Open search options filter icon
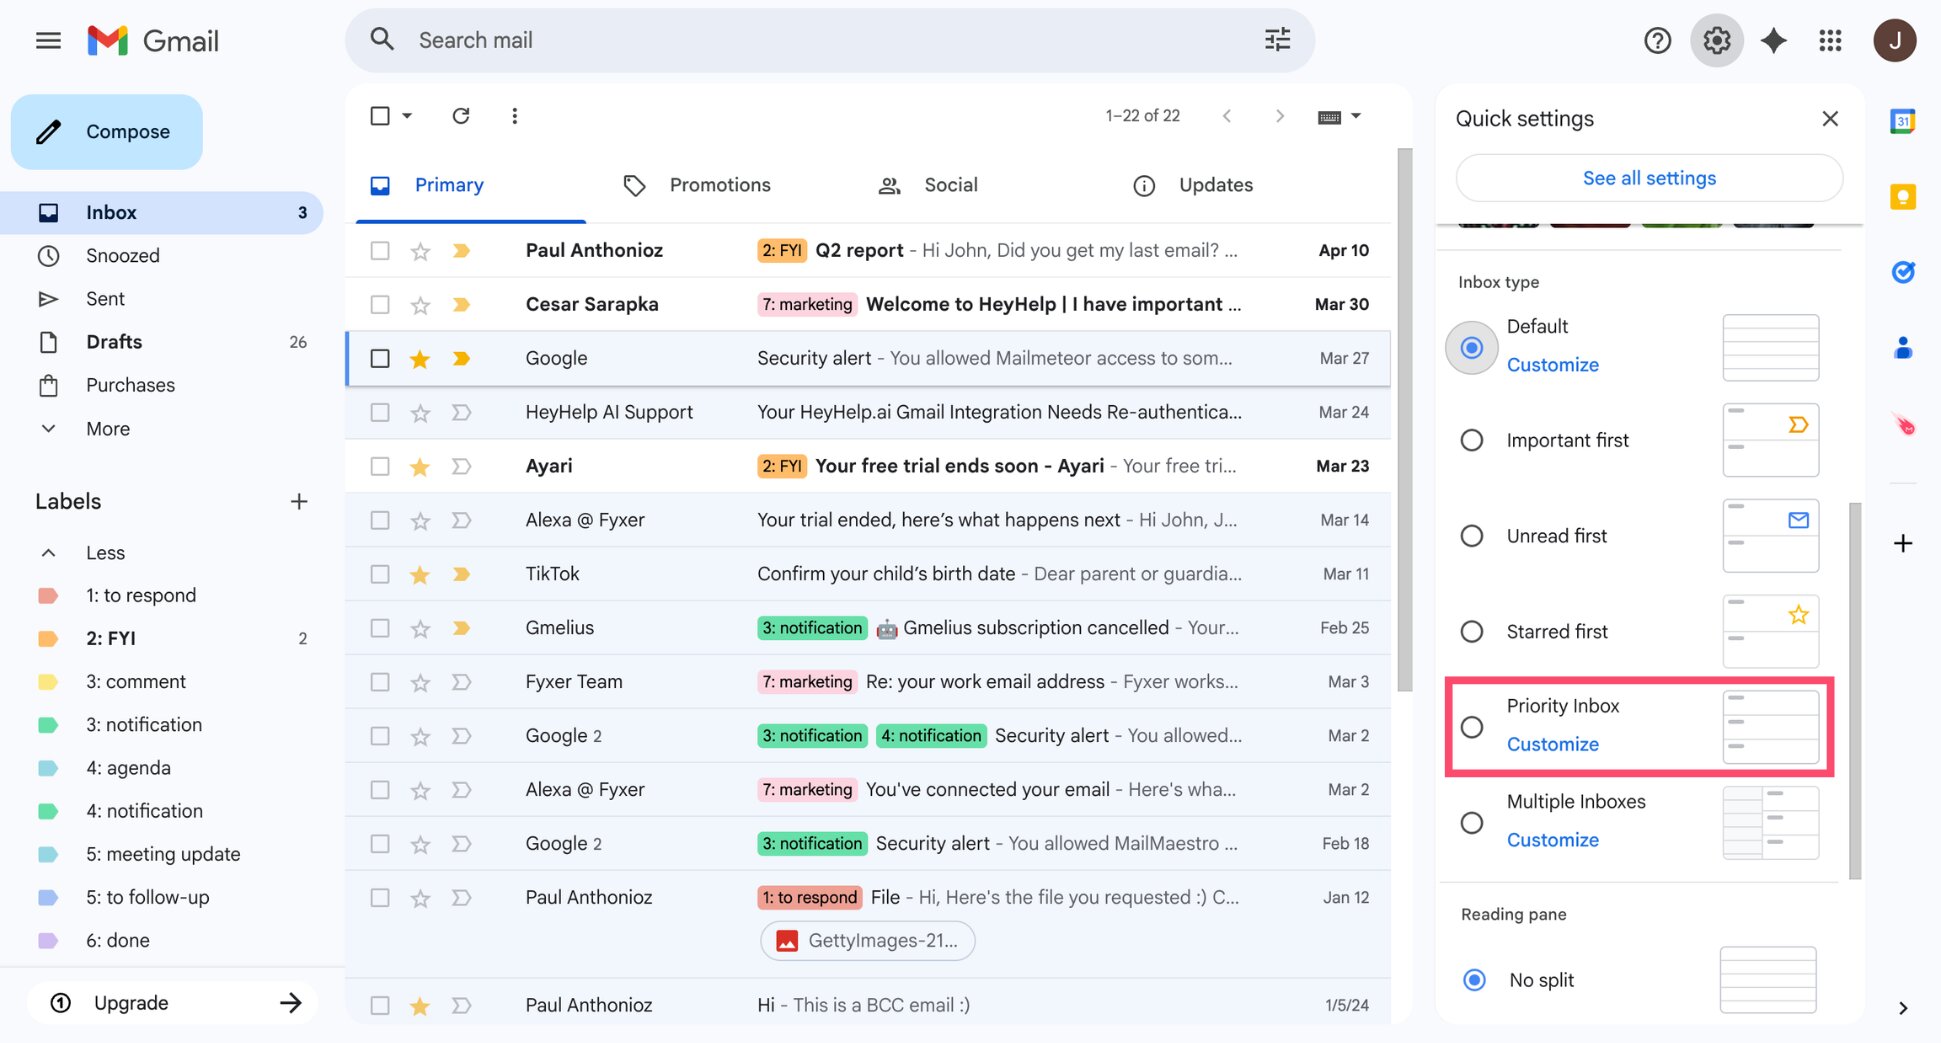Image resolution: width=1941 pixels, height=1043 pixels. (x=1277, y=40)
